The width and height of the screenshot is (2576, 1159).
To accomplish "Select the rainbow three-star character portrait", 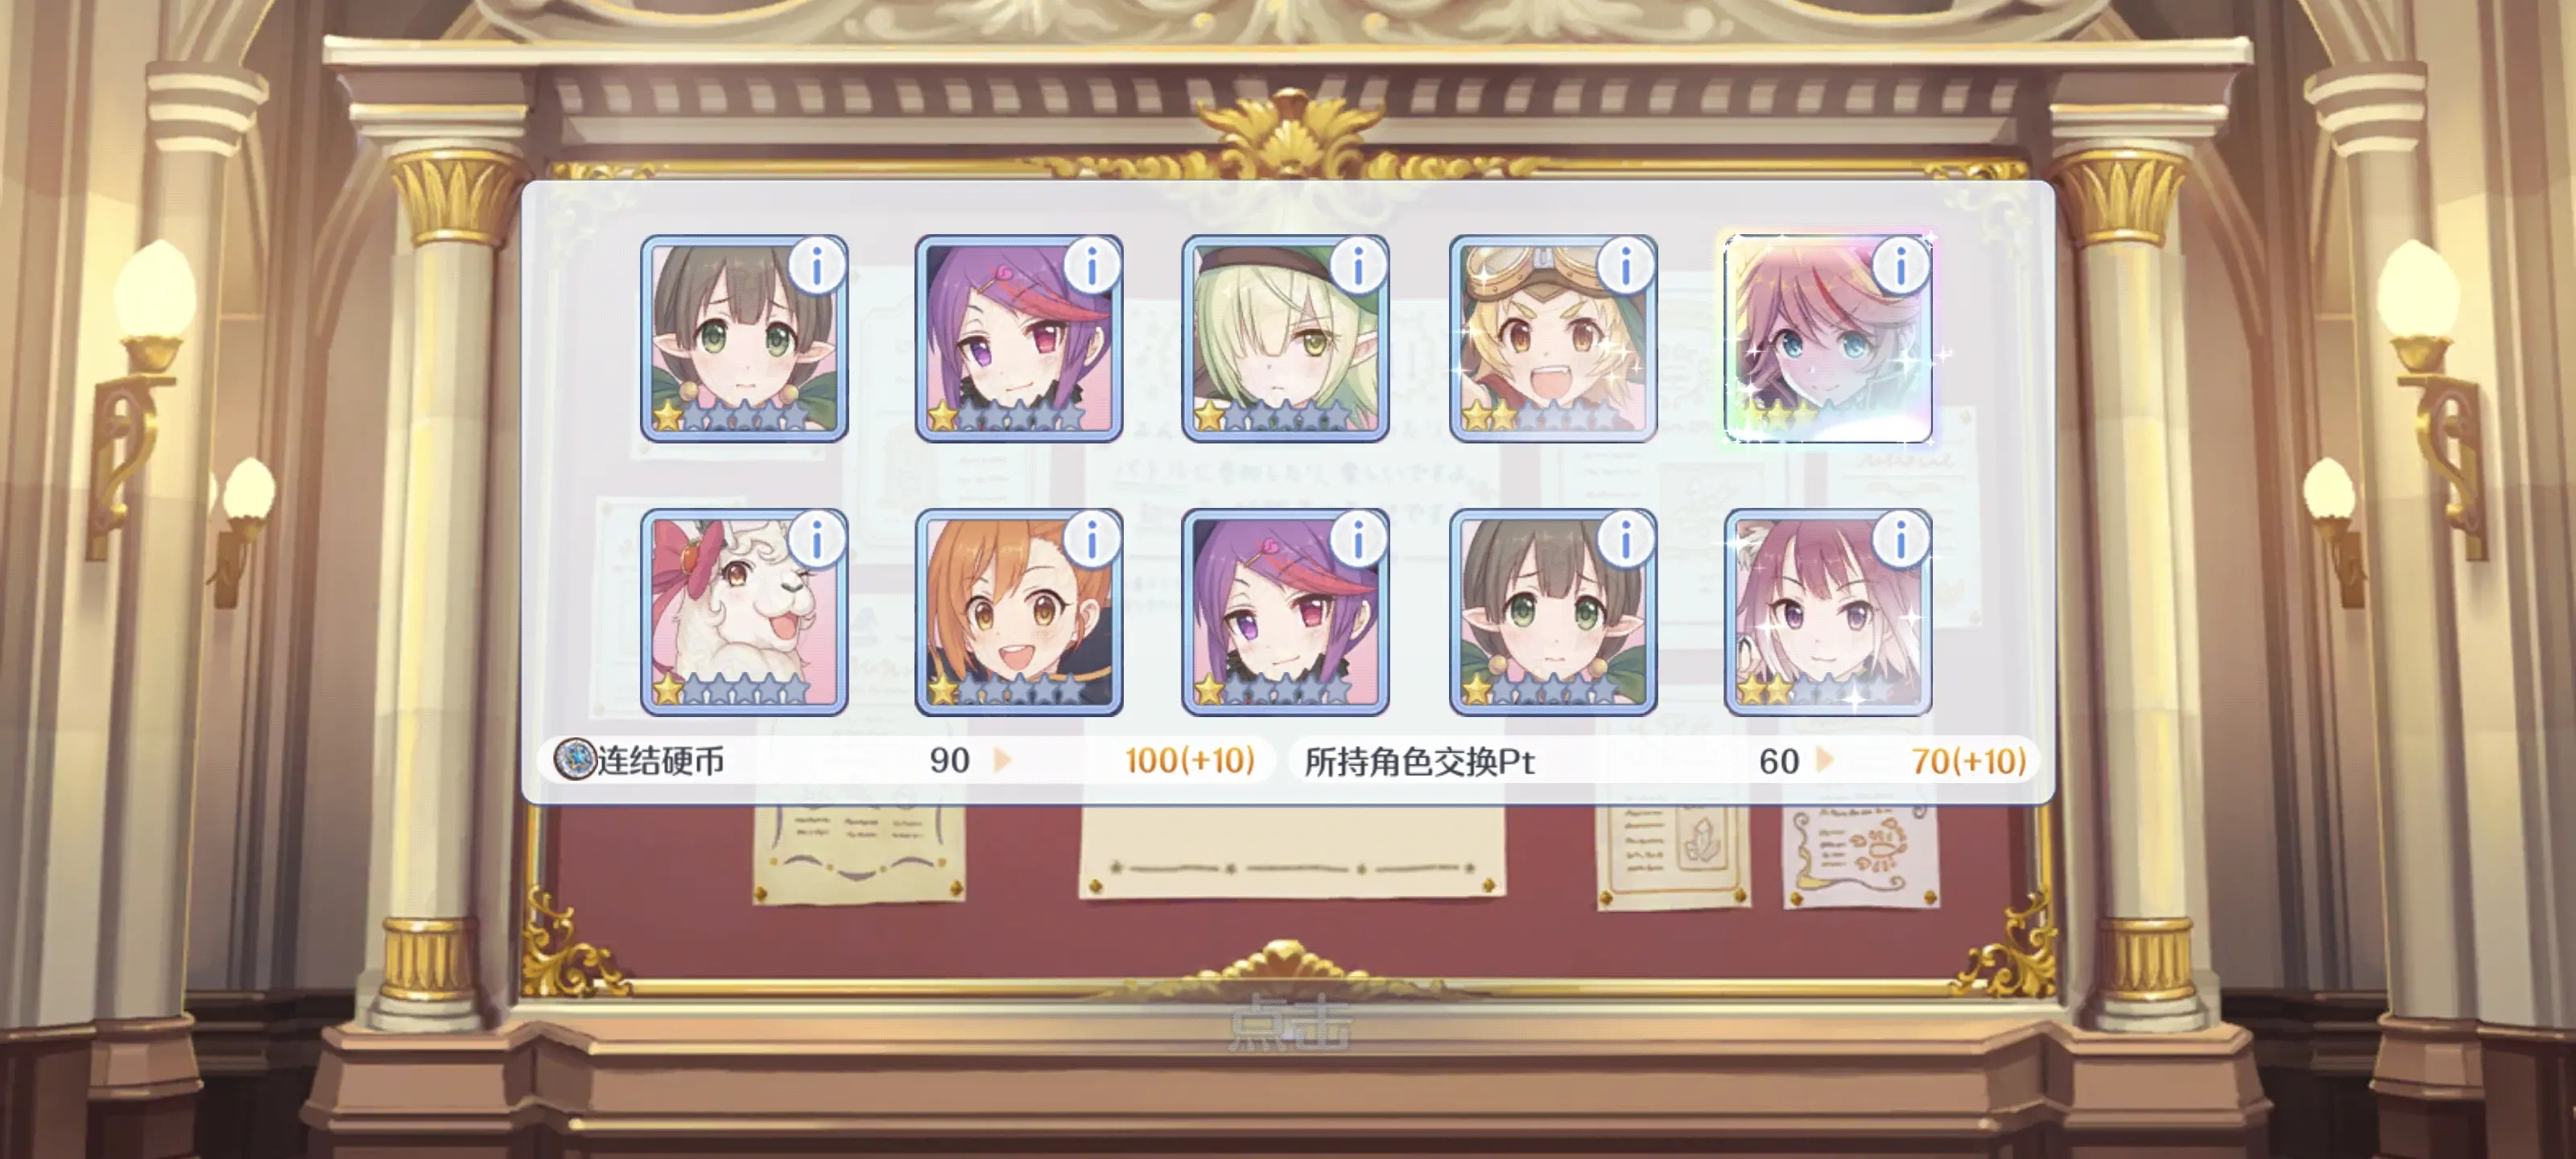I will [x=1827, y=338].
